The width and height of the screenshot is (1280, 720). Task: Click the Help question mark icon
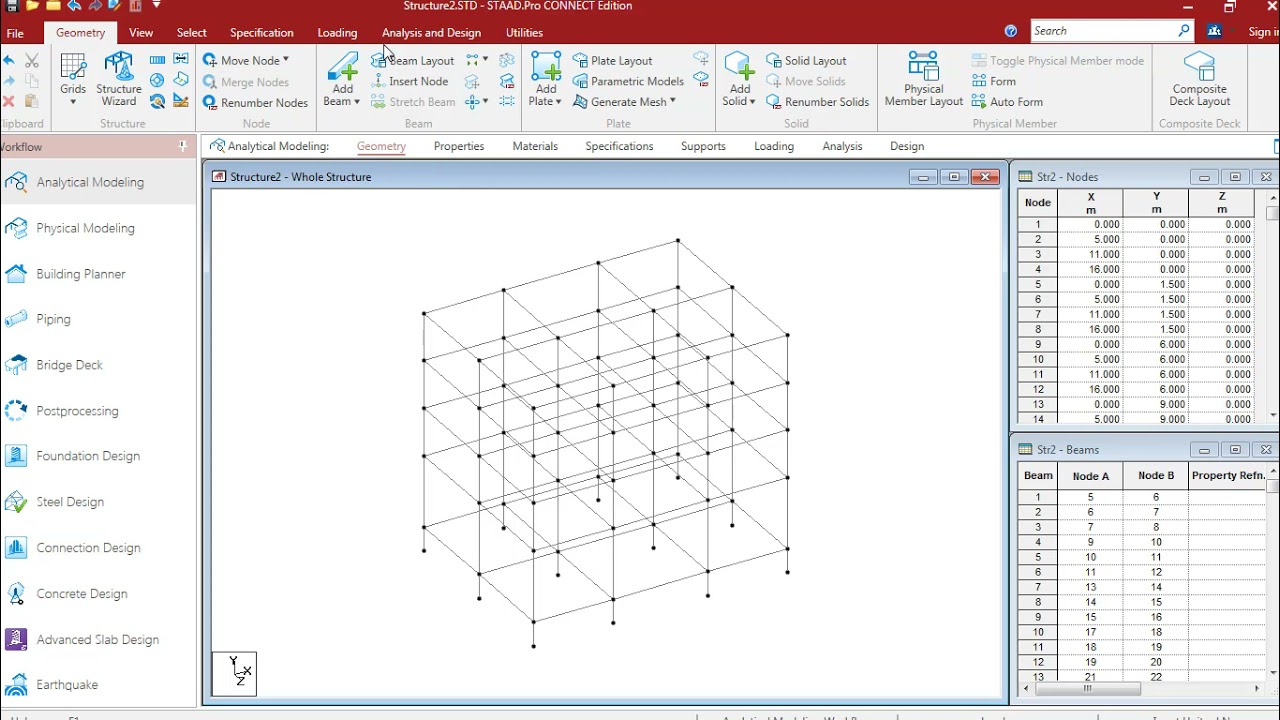coord(1011,31)
